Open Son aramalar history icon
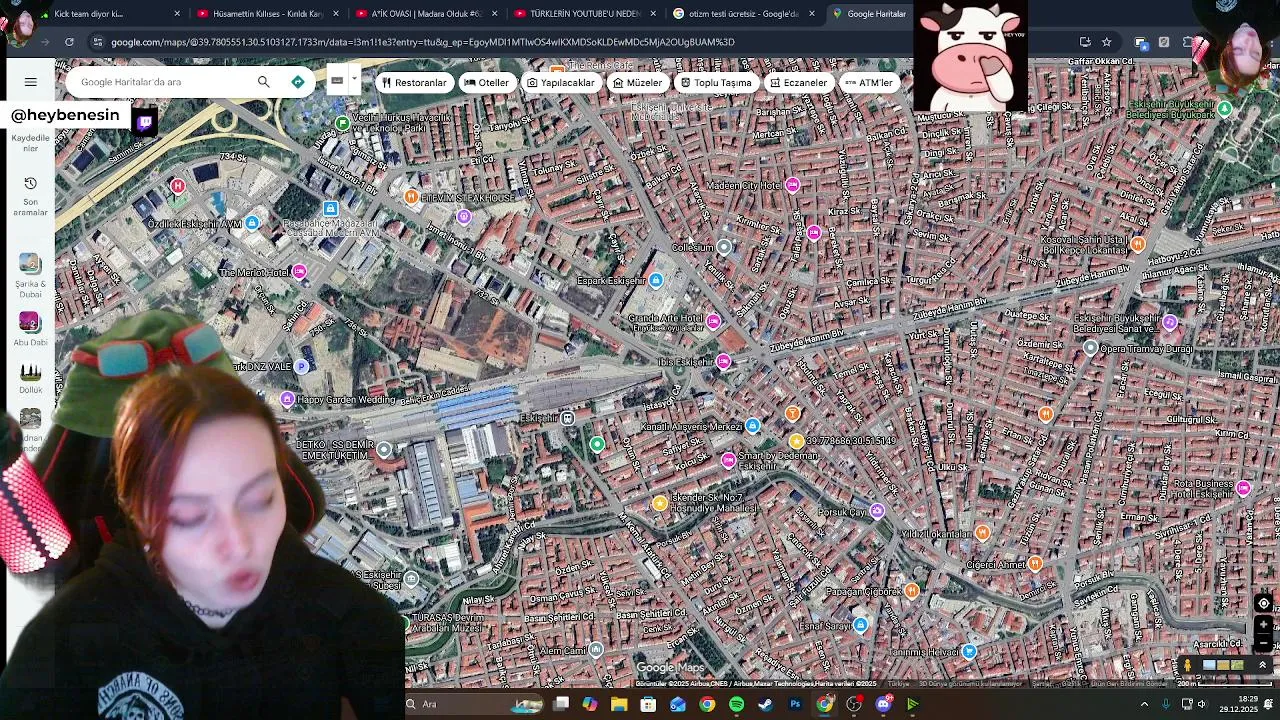1280x720 pixels. coord(30,184)
